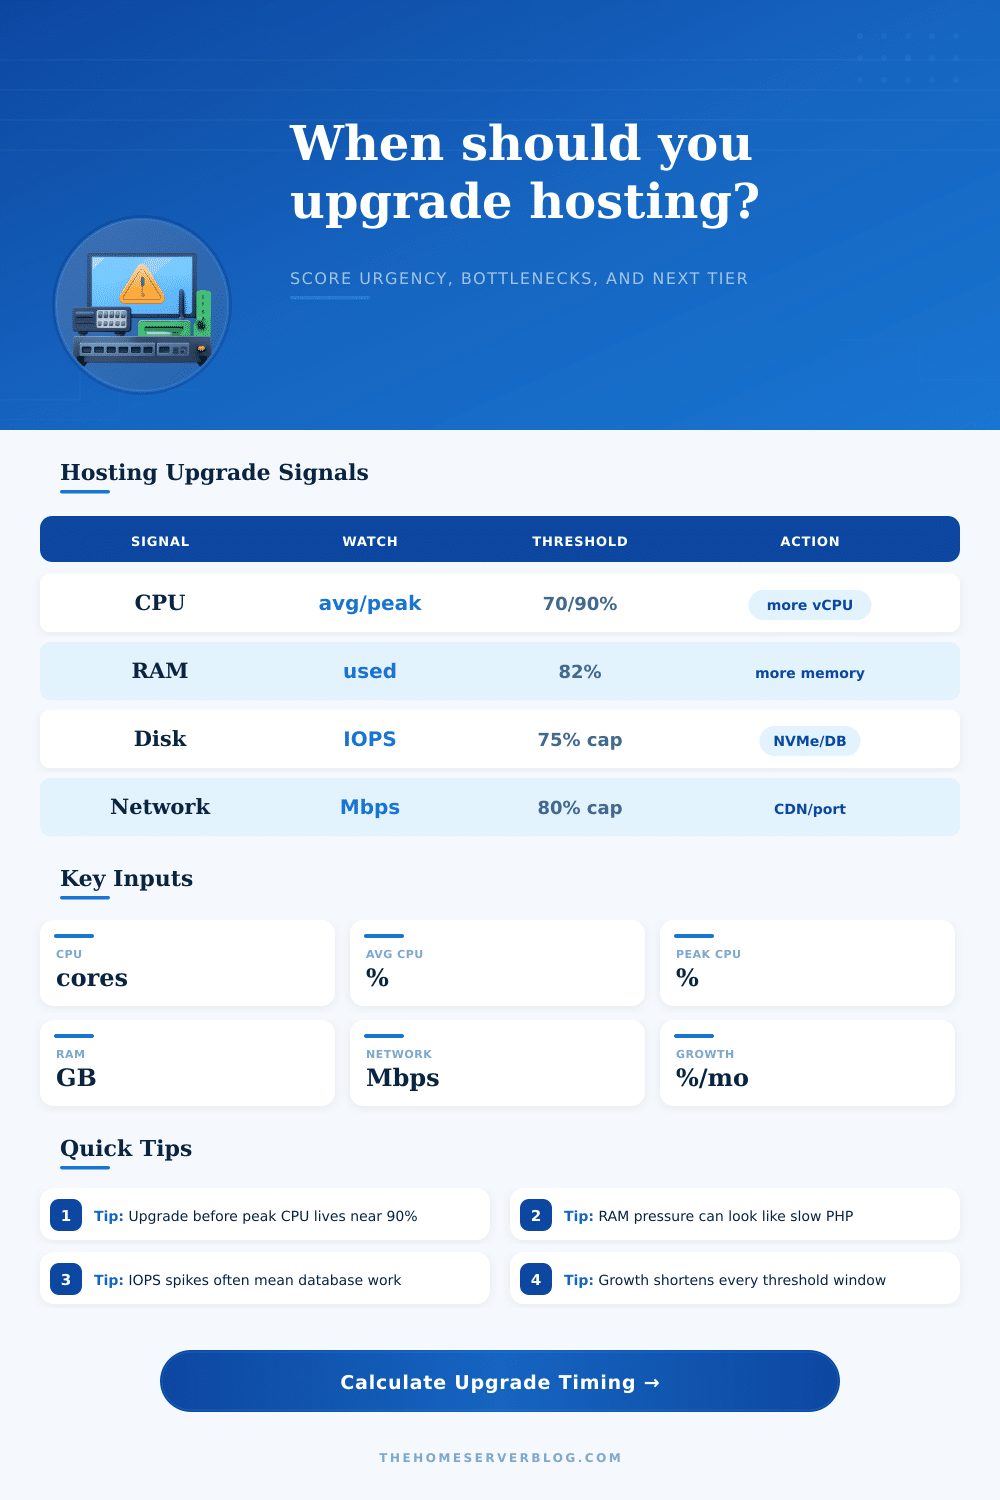1000x1500 pixels.
Task: Click the 'NVMe/DB' action pill
Action: (x=810, y=741)
